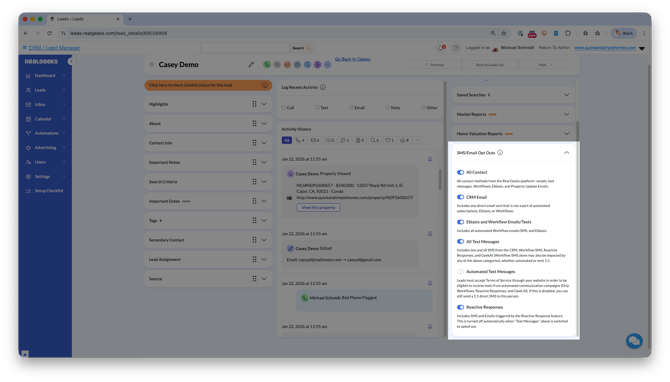Open the Calendar sidebar item
The height and width of the screenshot is (382, 670).
[45, 119]
